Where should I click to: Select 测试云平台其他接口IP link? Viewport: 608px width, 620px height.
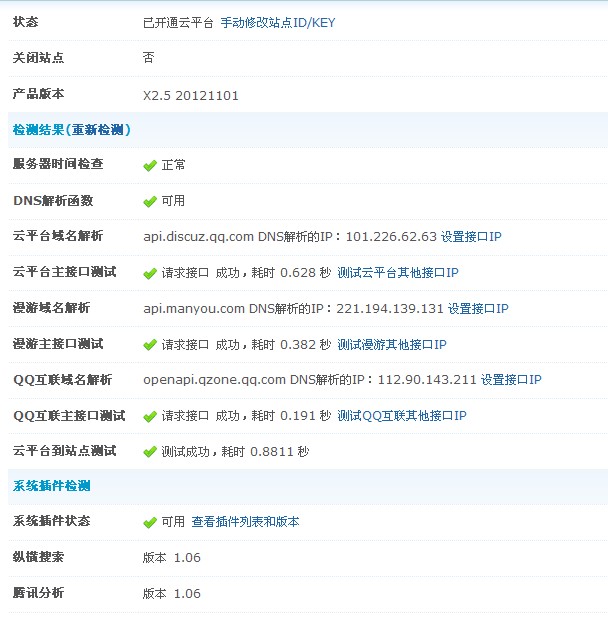pos(398,273)
